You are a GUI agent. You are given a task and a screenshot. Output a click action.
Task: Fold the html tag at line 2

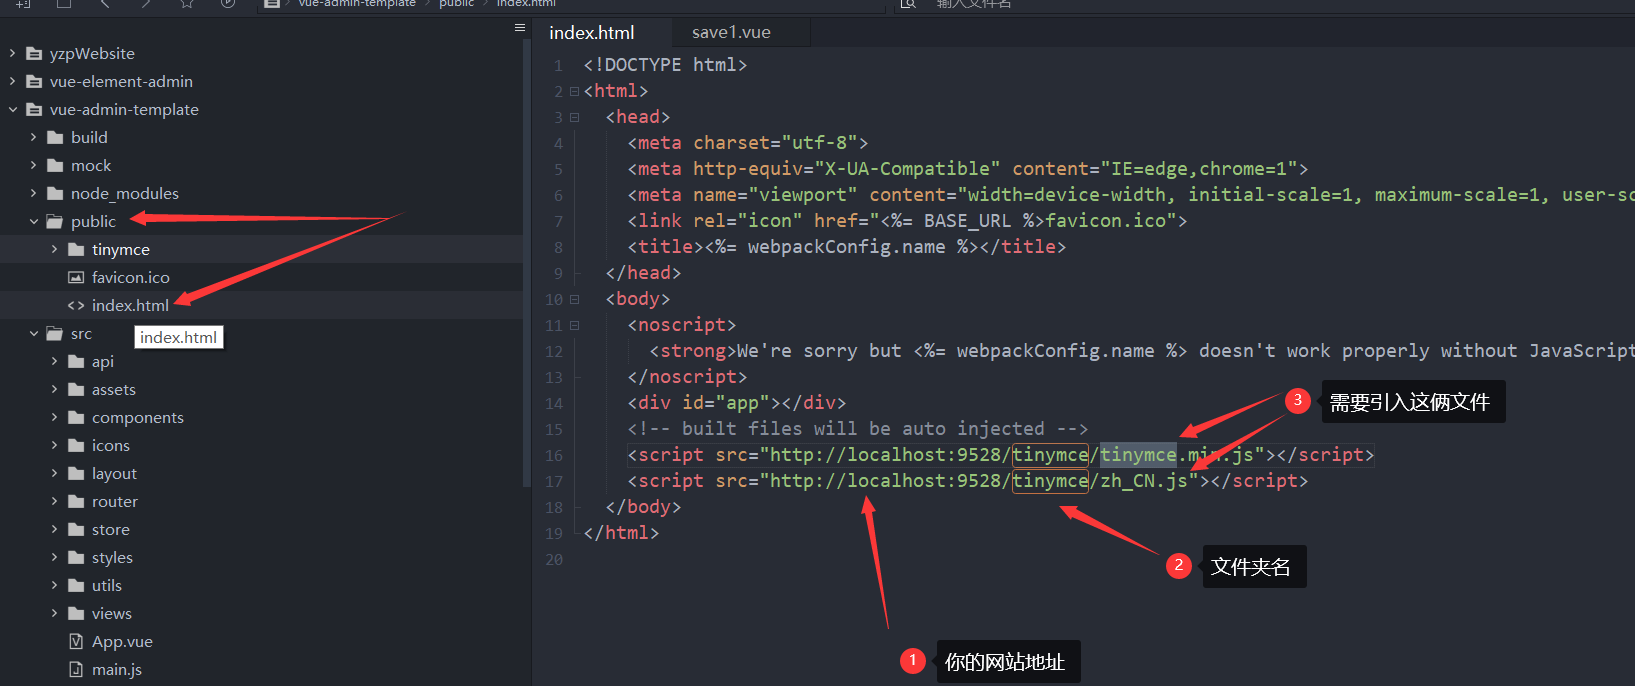[x=574, y=91]
